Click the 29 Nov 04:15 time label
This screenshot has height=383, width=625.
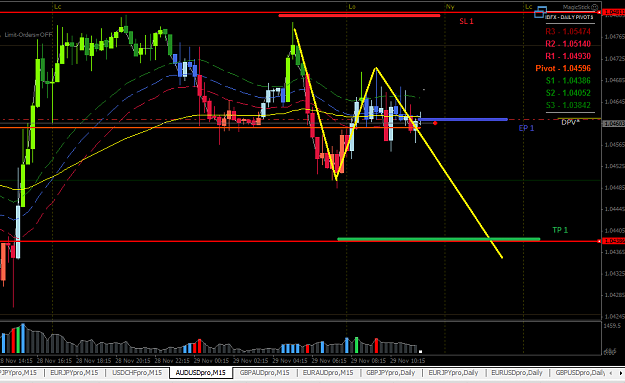(290, 361)
